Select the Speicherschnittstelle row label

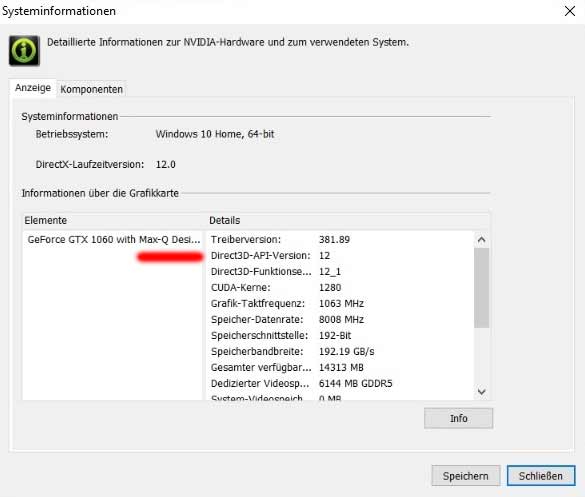pyautogui.click(x=260, y=335)
